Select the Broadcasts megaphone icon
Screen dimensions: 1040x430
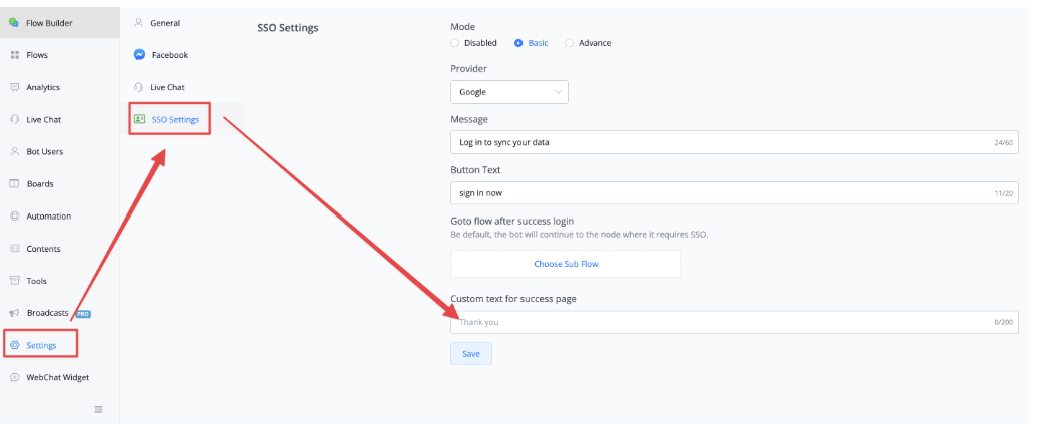(14, 313)
